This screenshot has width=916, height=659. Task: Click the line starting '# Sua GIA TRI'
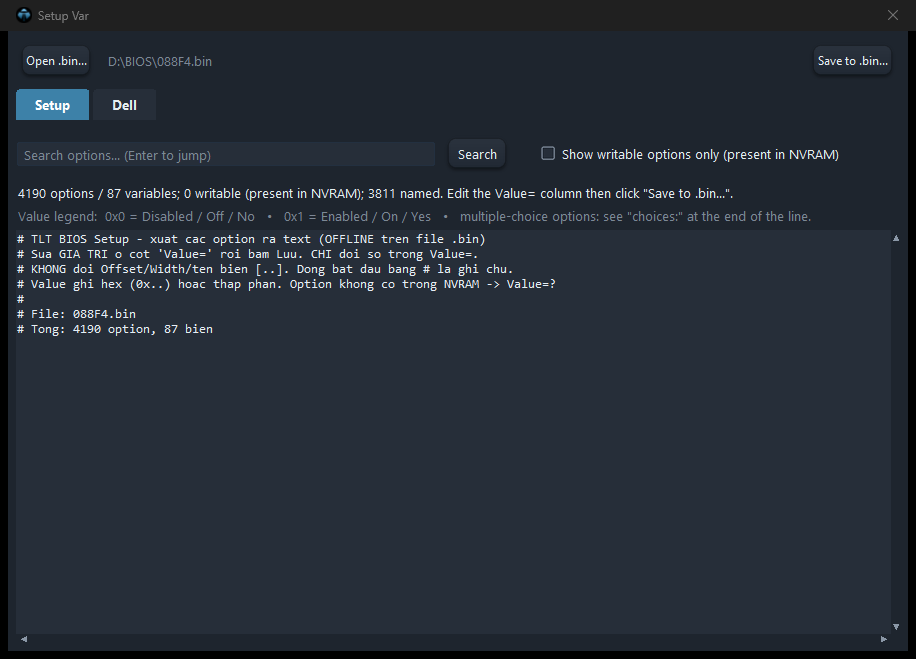248,254
